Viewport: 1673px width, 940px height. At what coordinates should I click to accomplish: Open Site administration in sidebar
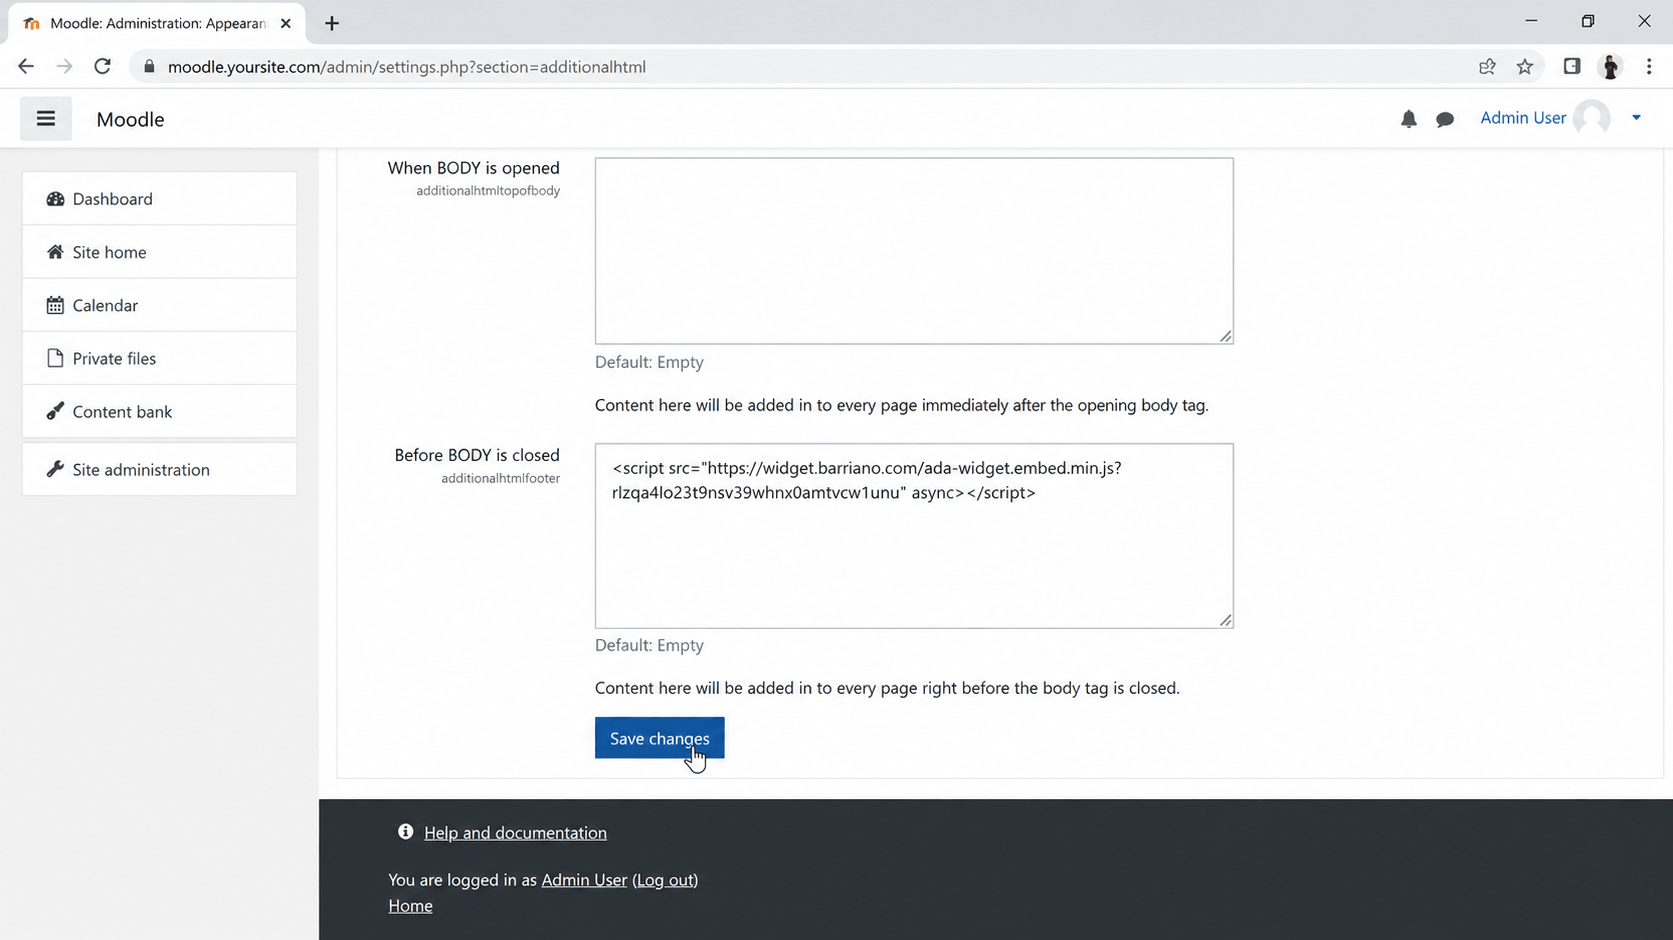tap(159, 469)
